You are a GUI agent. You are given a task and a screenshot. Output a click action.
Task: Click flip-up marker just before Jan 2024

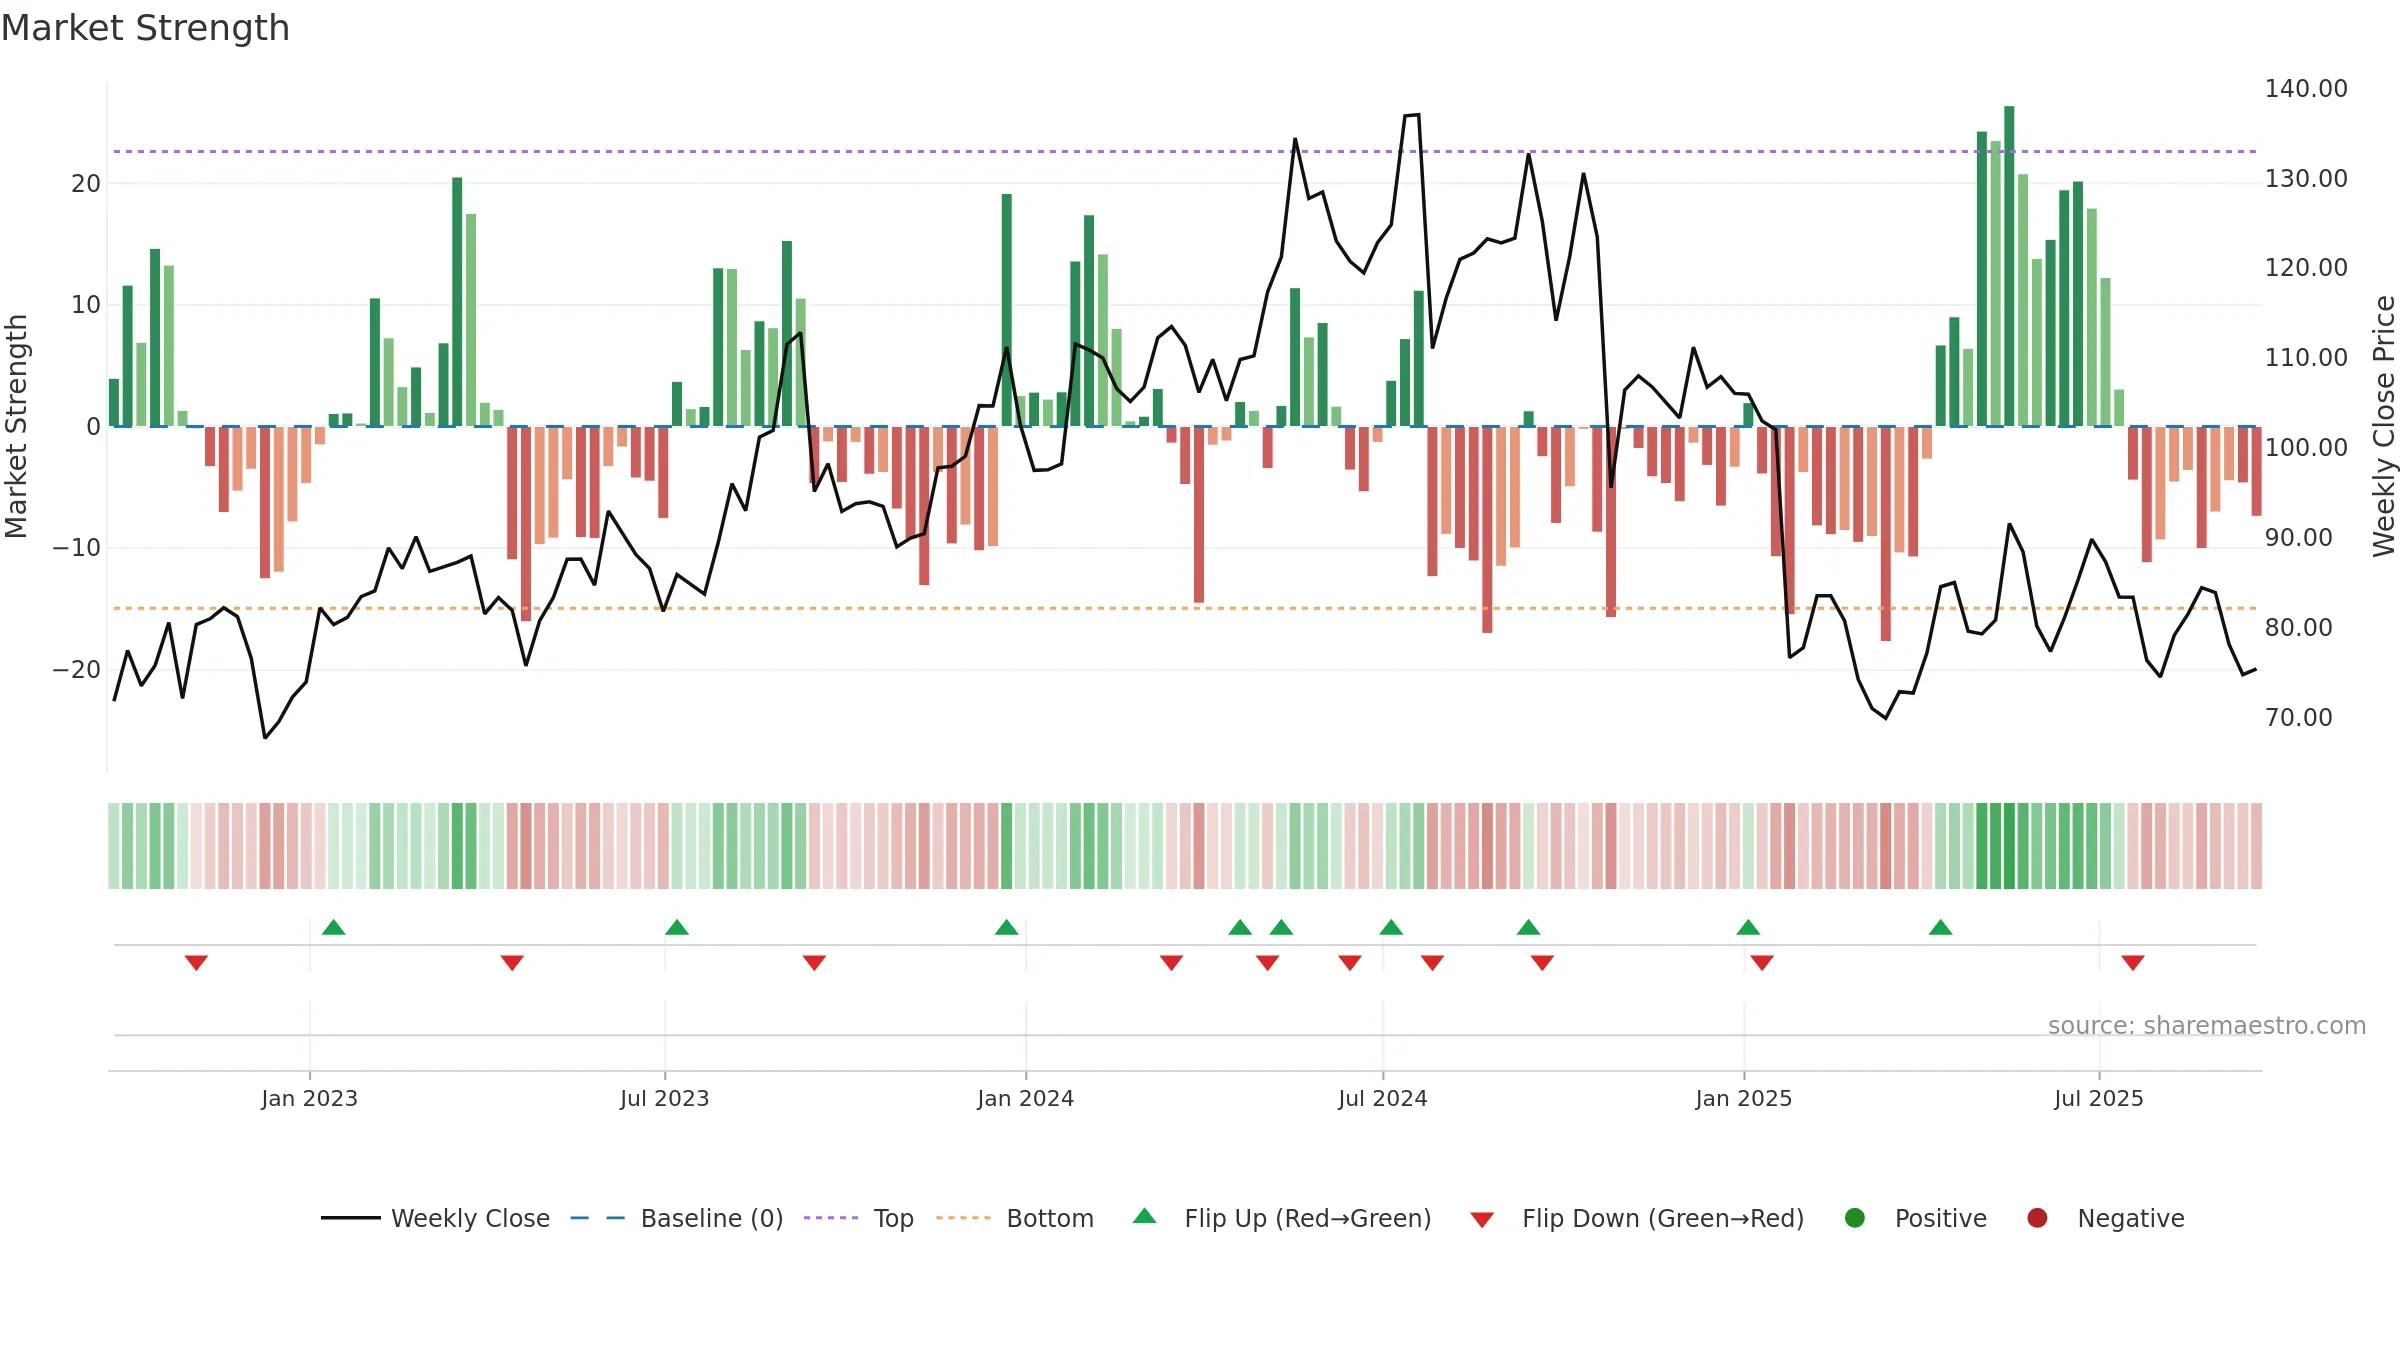click(1007, 927)
